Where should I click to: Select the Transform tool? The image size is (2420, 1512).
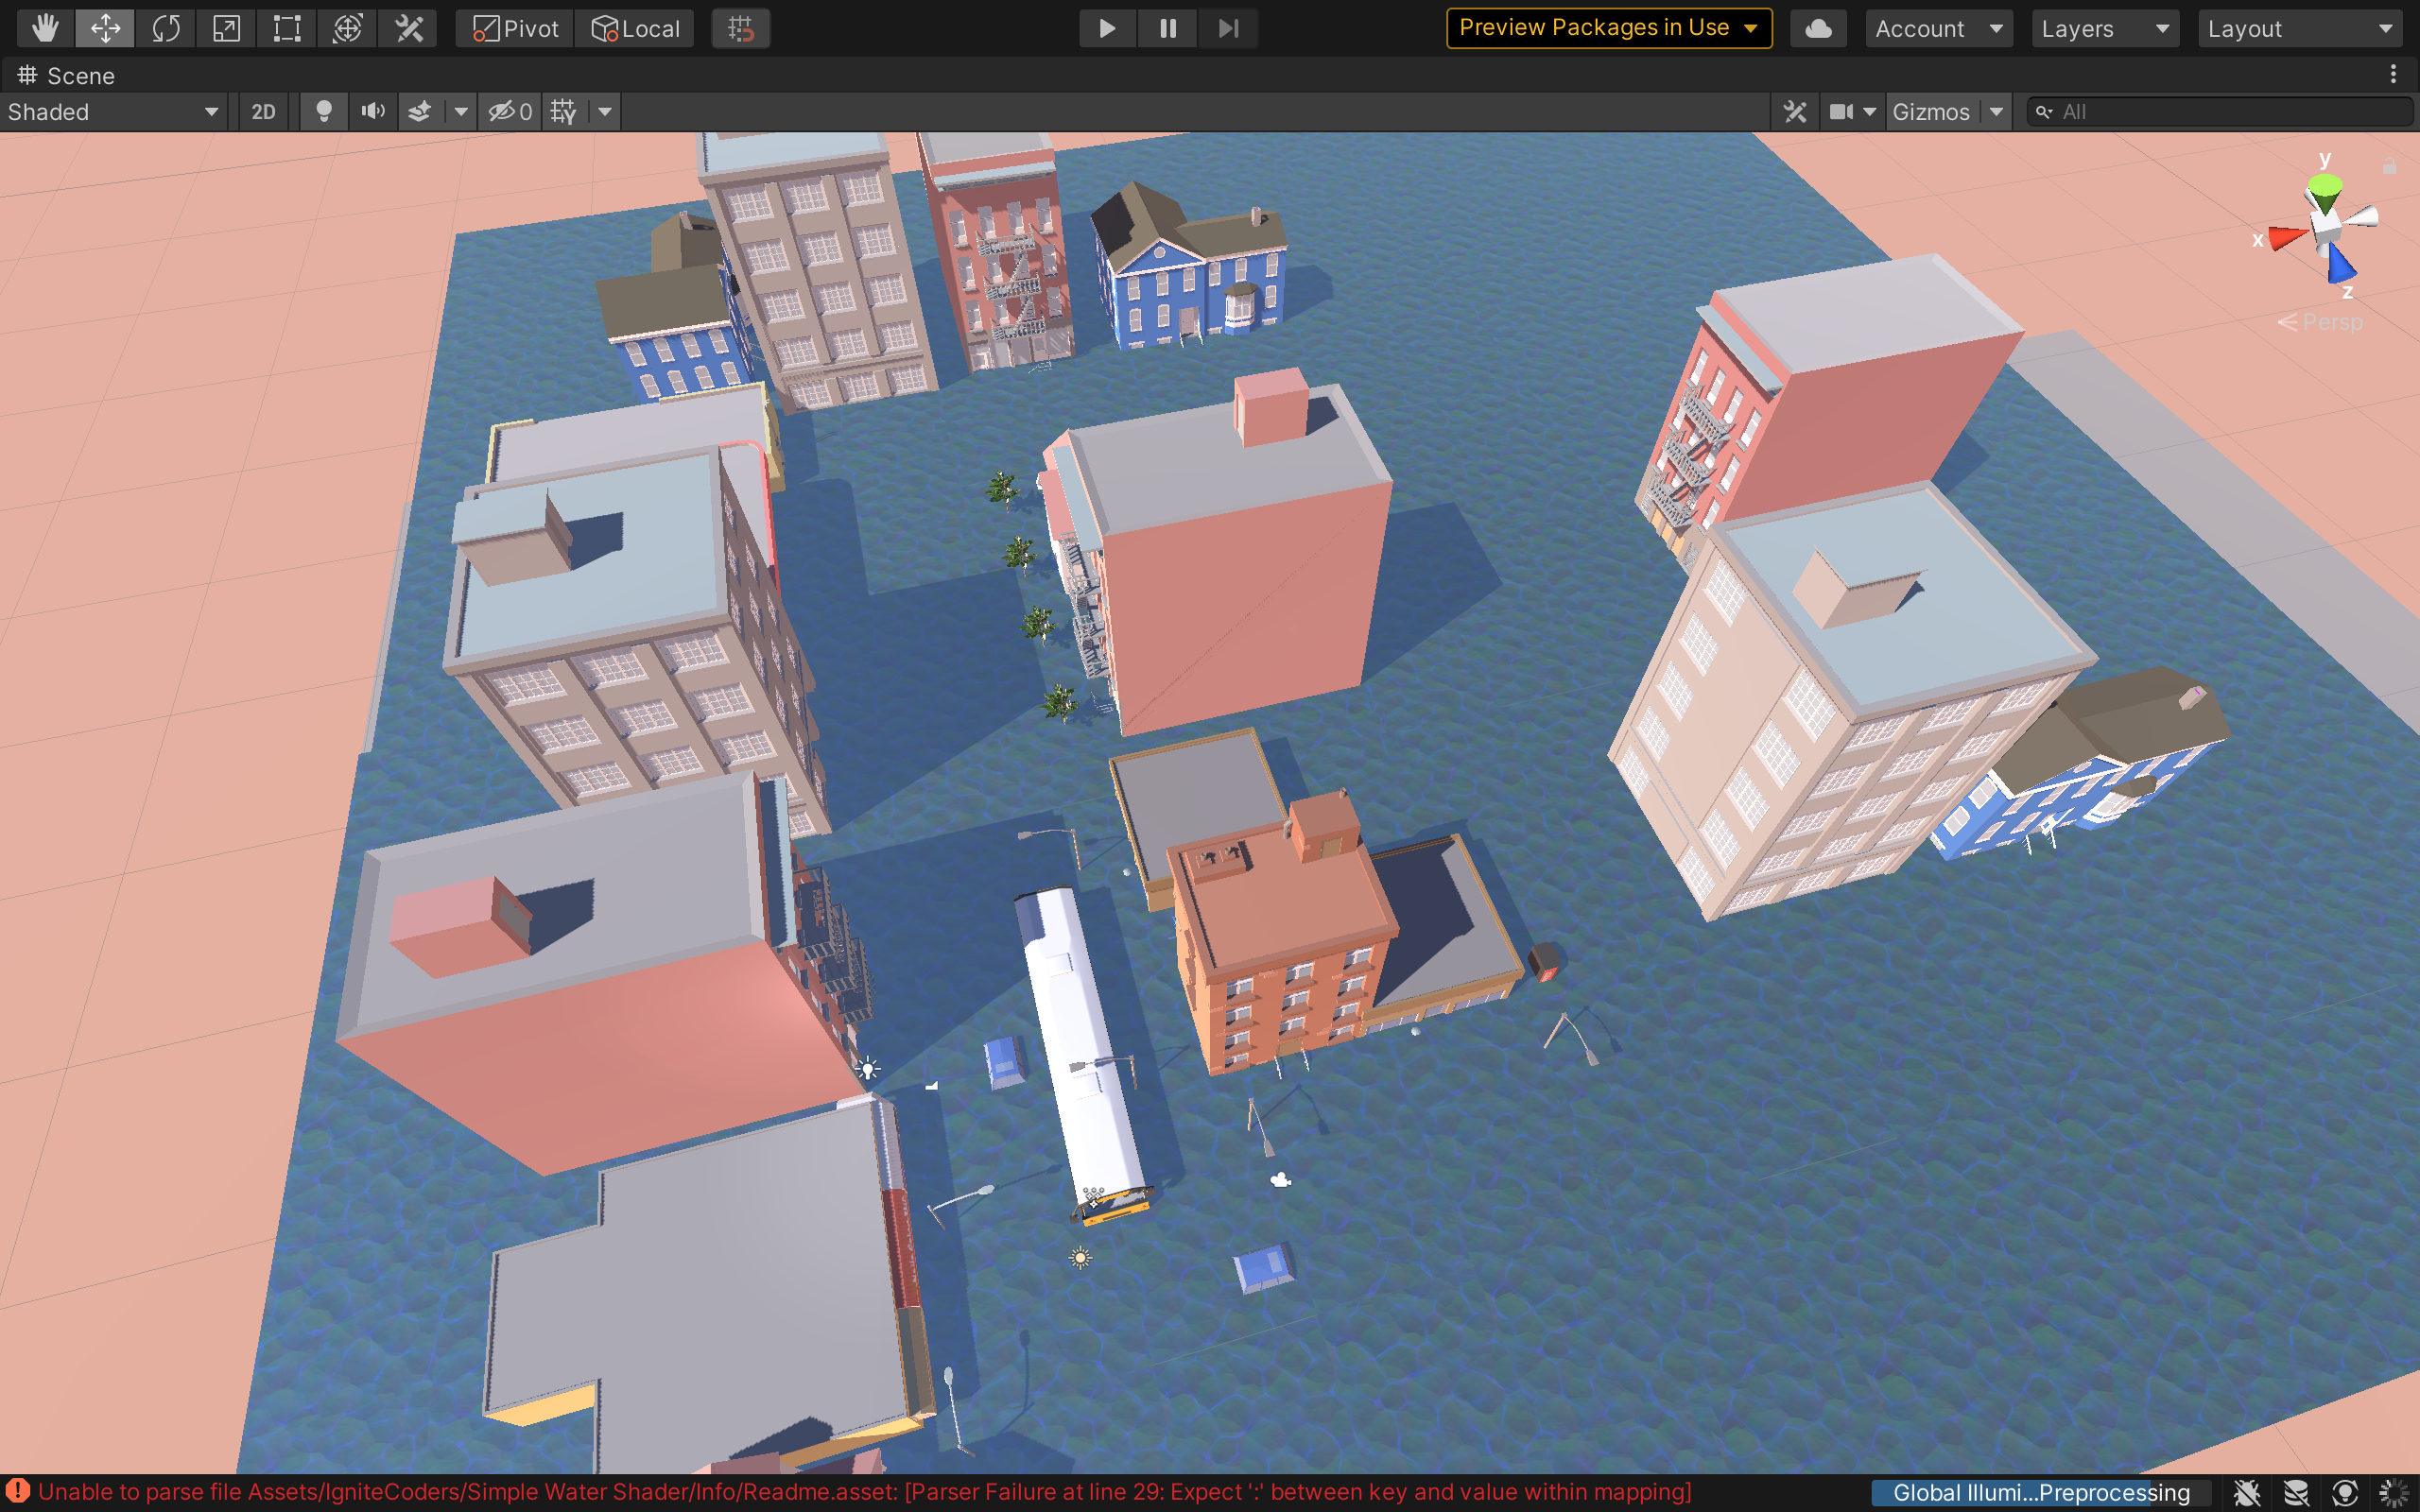(x=347, y=28)
